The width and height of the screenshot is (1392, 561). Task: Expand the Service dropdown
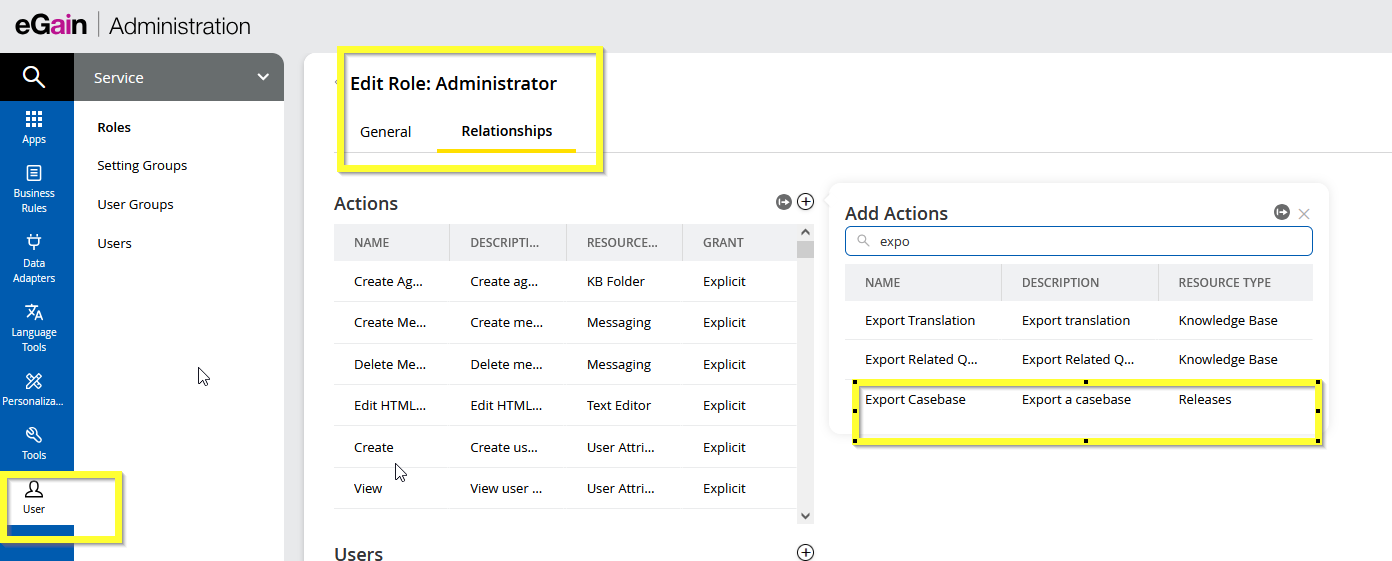pos(263,77)
